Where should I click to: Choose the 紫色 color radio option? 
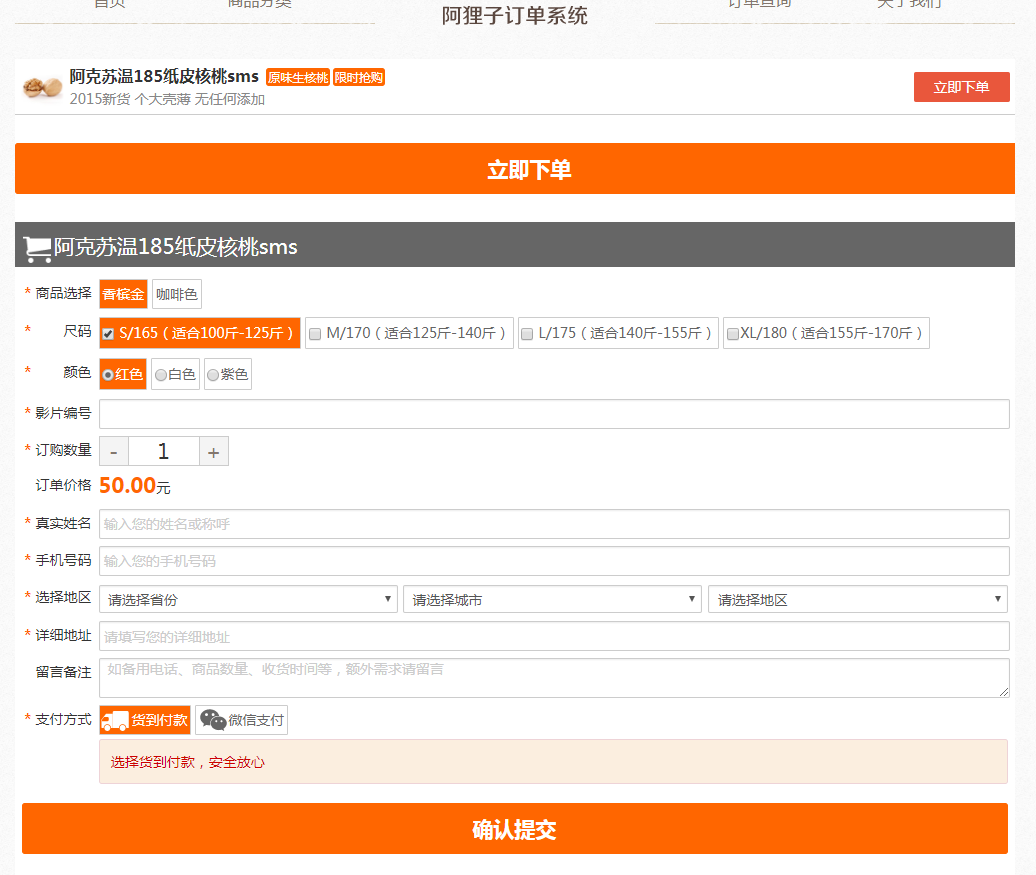pyautogui.click(x=213, y=375)
